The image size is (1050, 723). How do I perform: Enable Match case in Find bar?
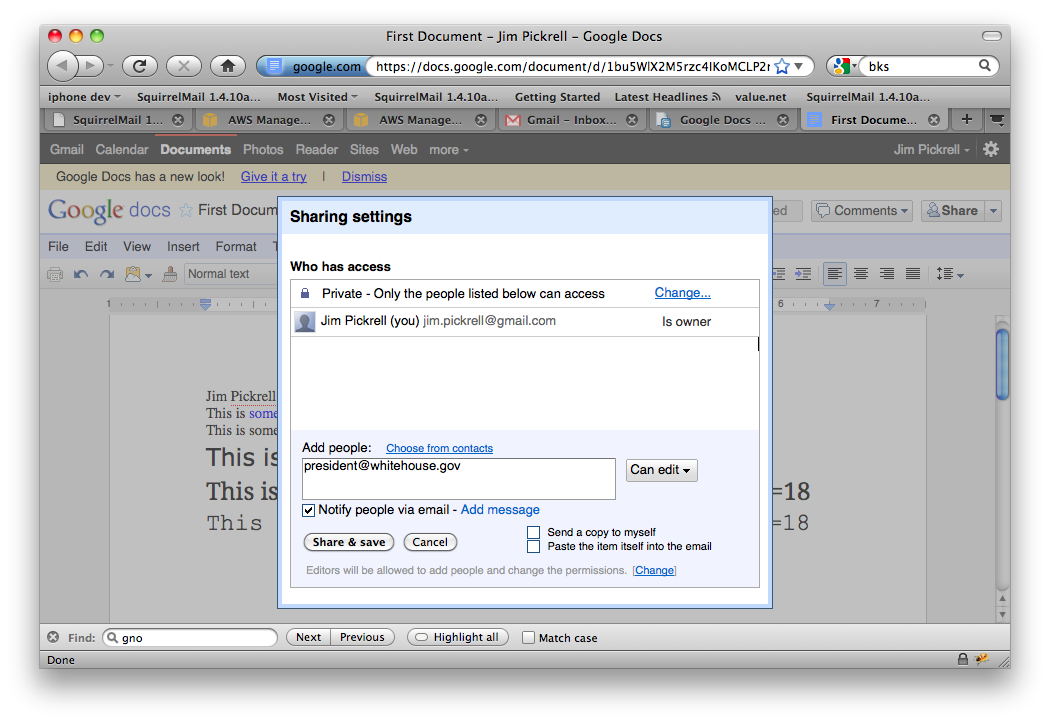[528, 637]
